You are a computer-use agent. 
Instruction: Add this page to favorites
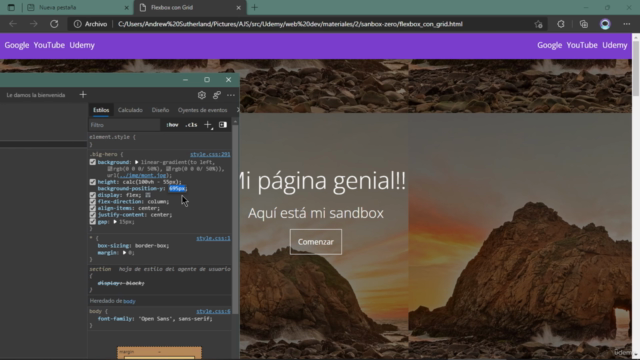(x=538, y=24)
